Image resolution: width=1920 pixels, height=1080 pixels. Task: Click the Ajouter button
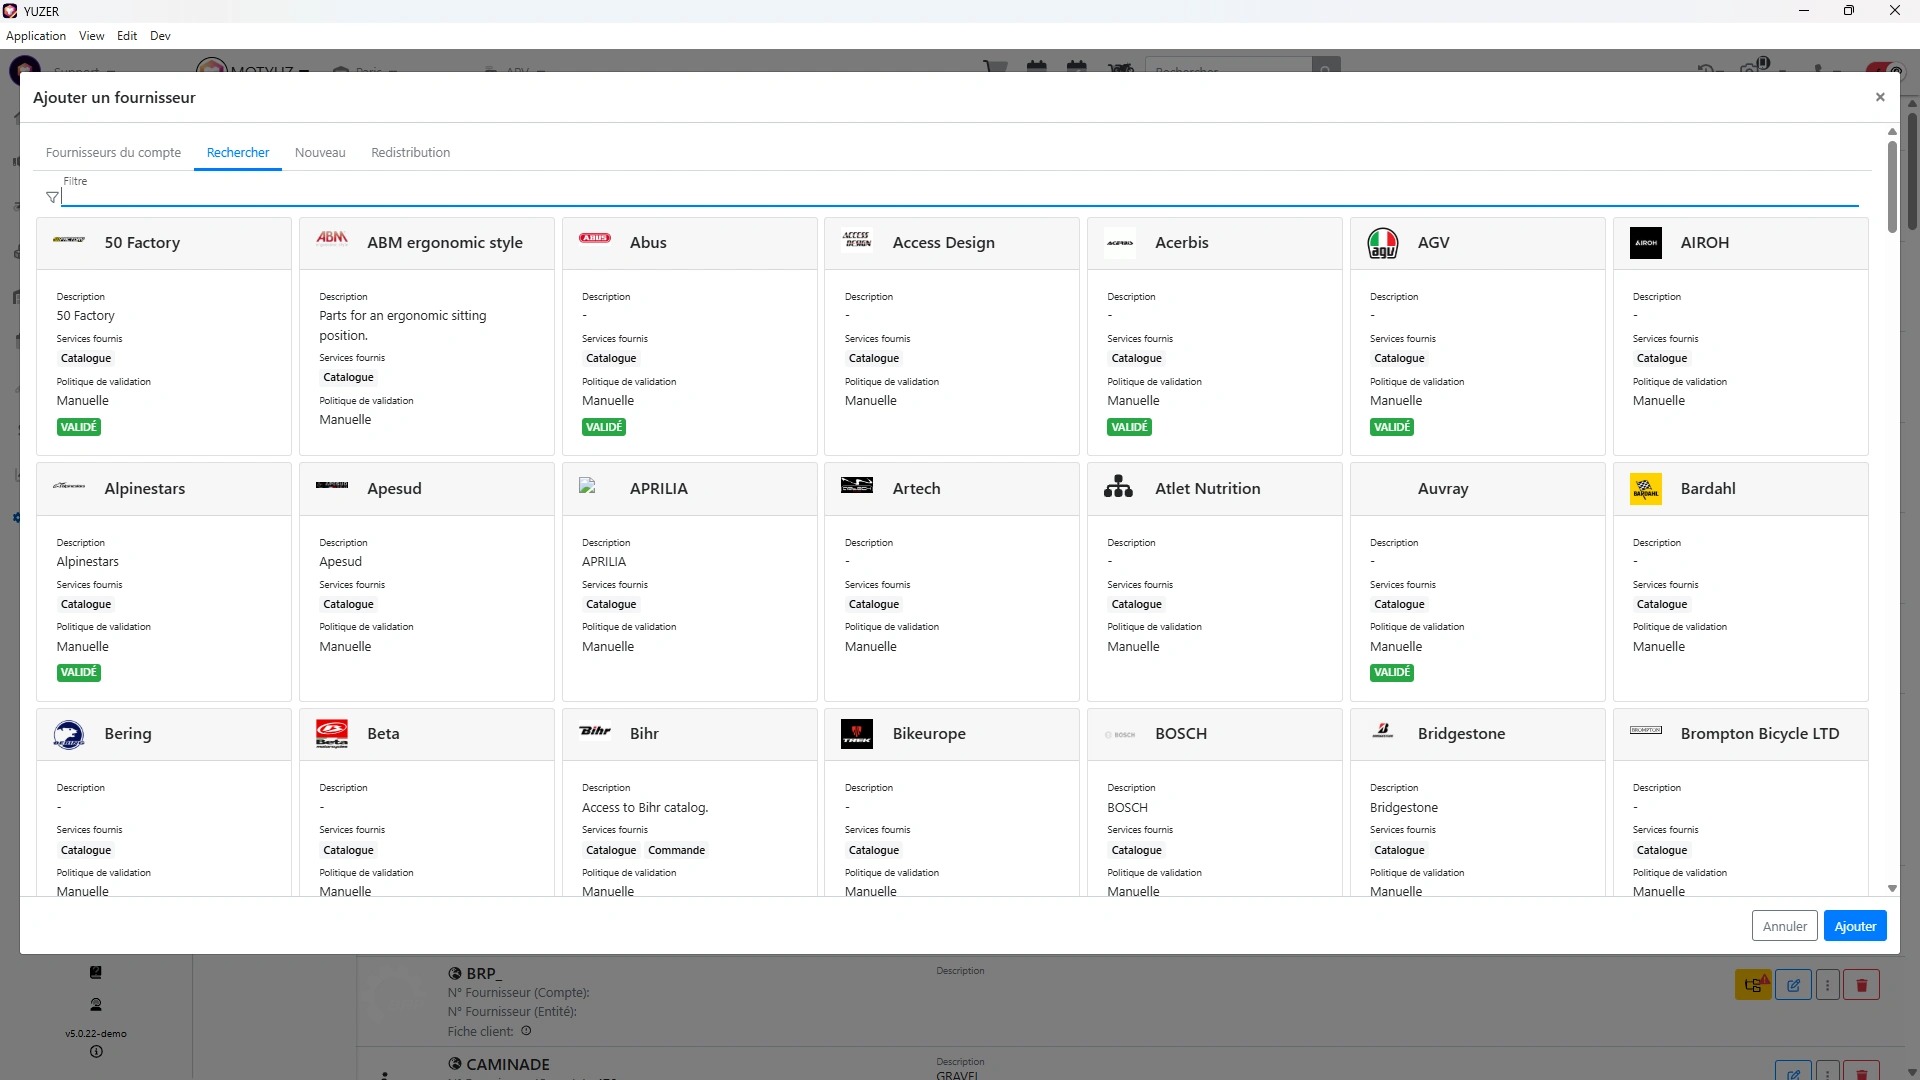click(x=1854, y=927)
